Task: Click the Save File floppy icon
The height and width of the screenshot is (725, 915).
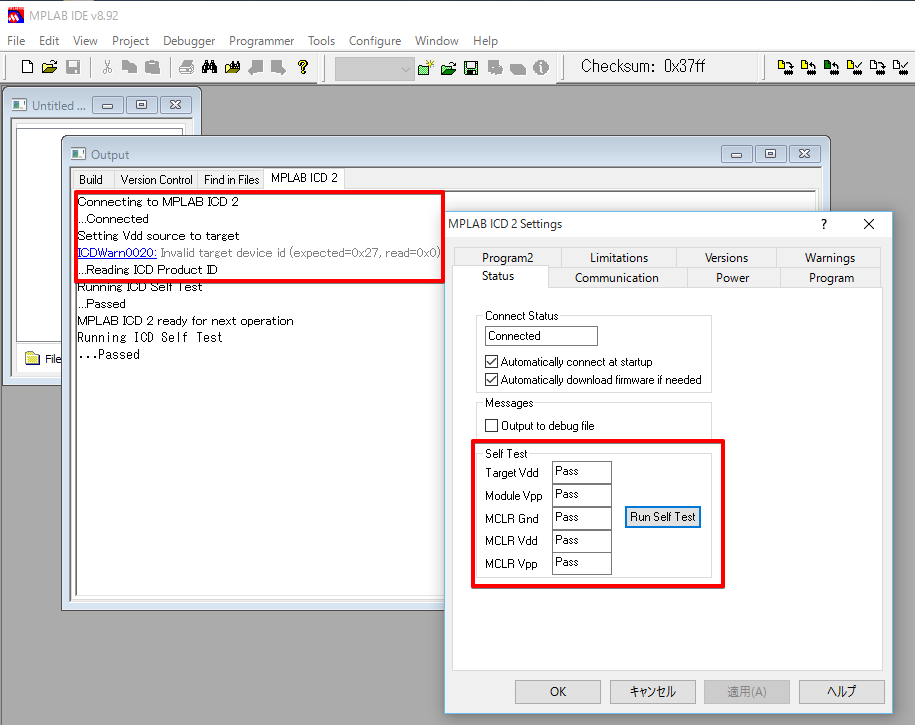Action: pyautogui.click(x=73, y=67)
